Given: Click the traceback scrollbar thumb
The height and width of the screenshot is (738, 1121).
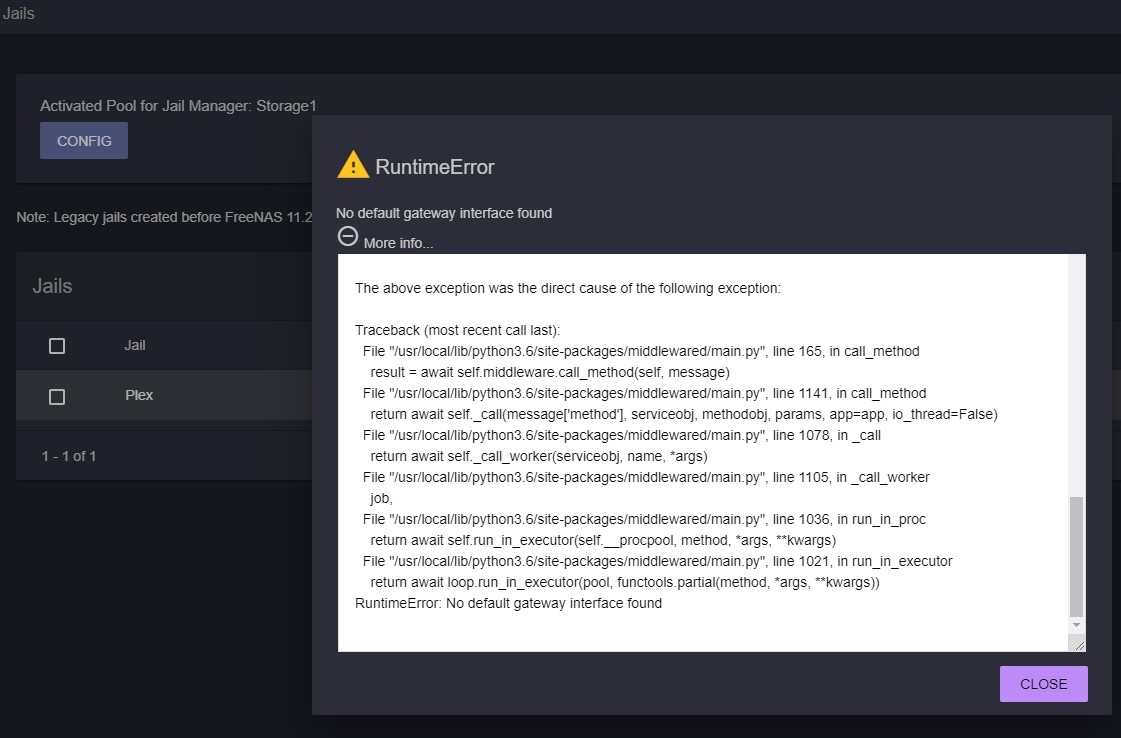Looking at the screenshot, I should click(x=1076, y=555).
